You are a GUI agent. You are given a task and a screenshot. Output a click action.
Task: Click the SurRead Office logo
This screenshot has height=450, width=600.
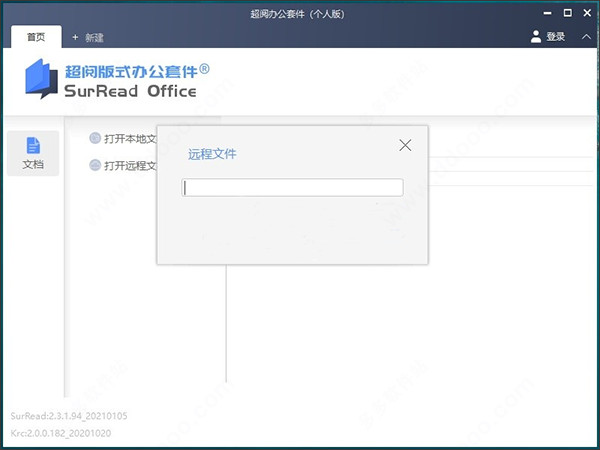41,79
